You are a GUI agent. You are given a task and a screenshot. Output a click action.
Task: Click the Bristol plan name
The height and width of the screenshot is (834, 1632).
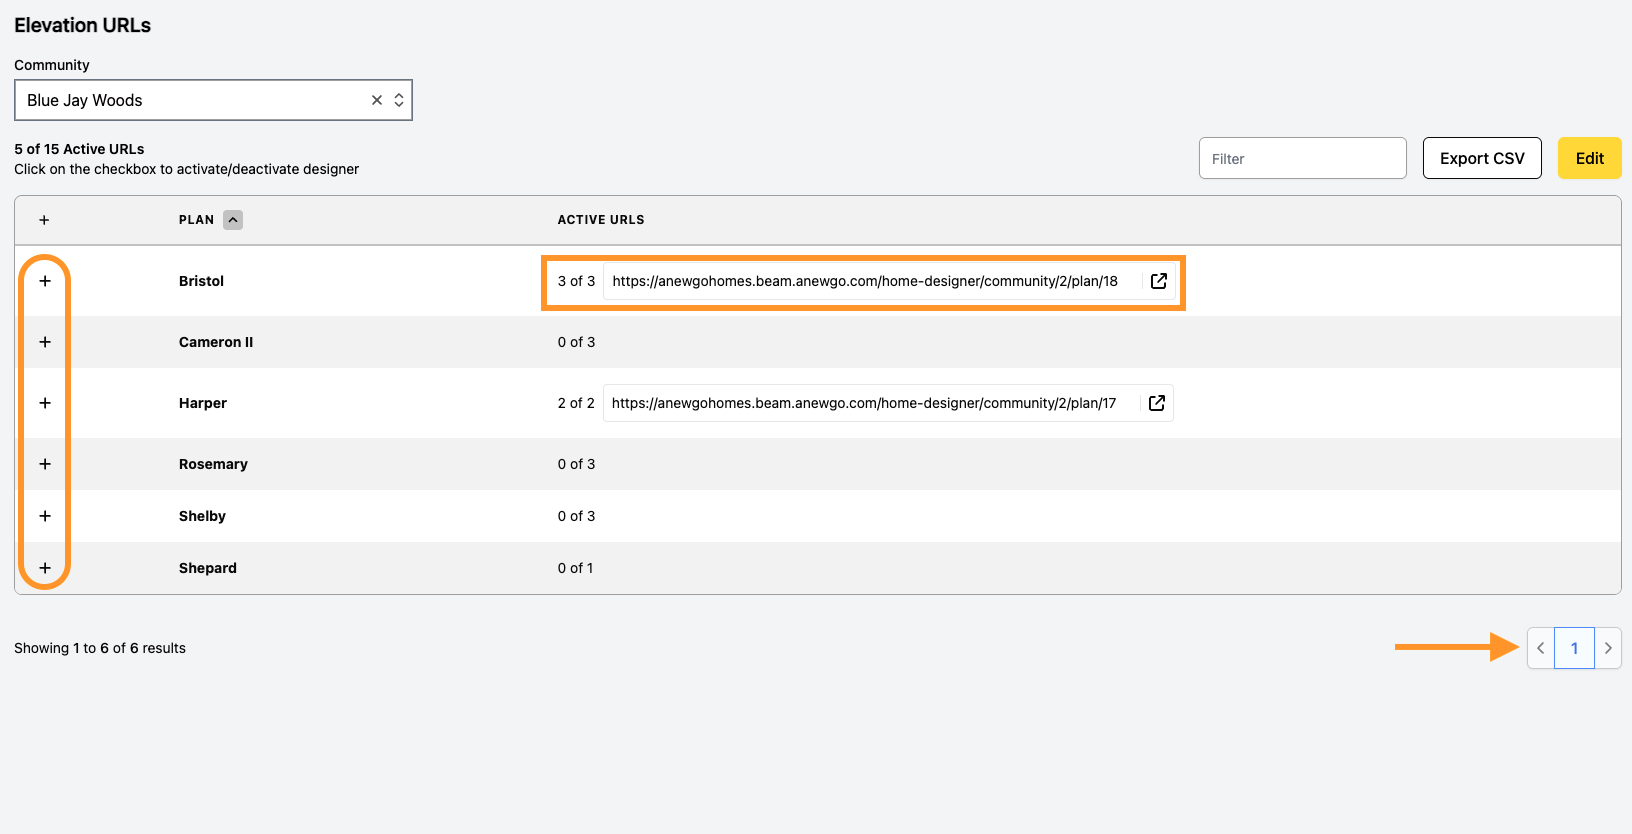201,281
